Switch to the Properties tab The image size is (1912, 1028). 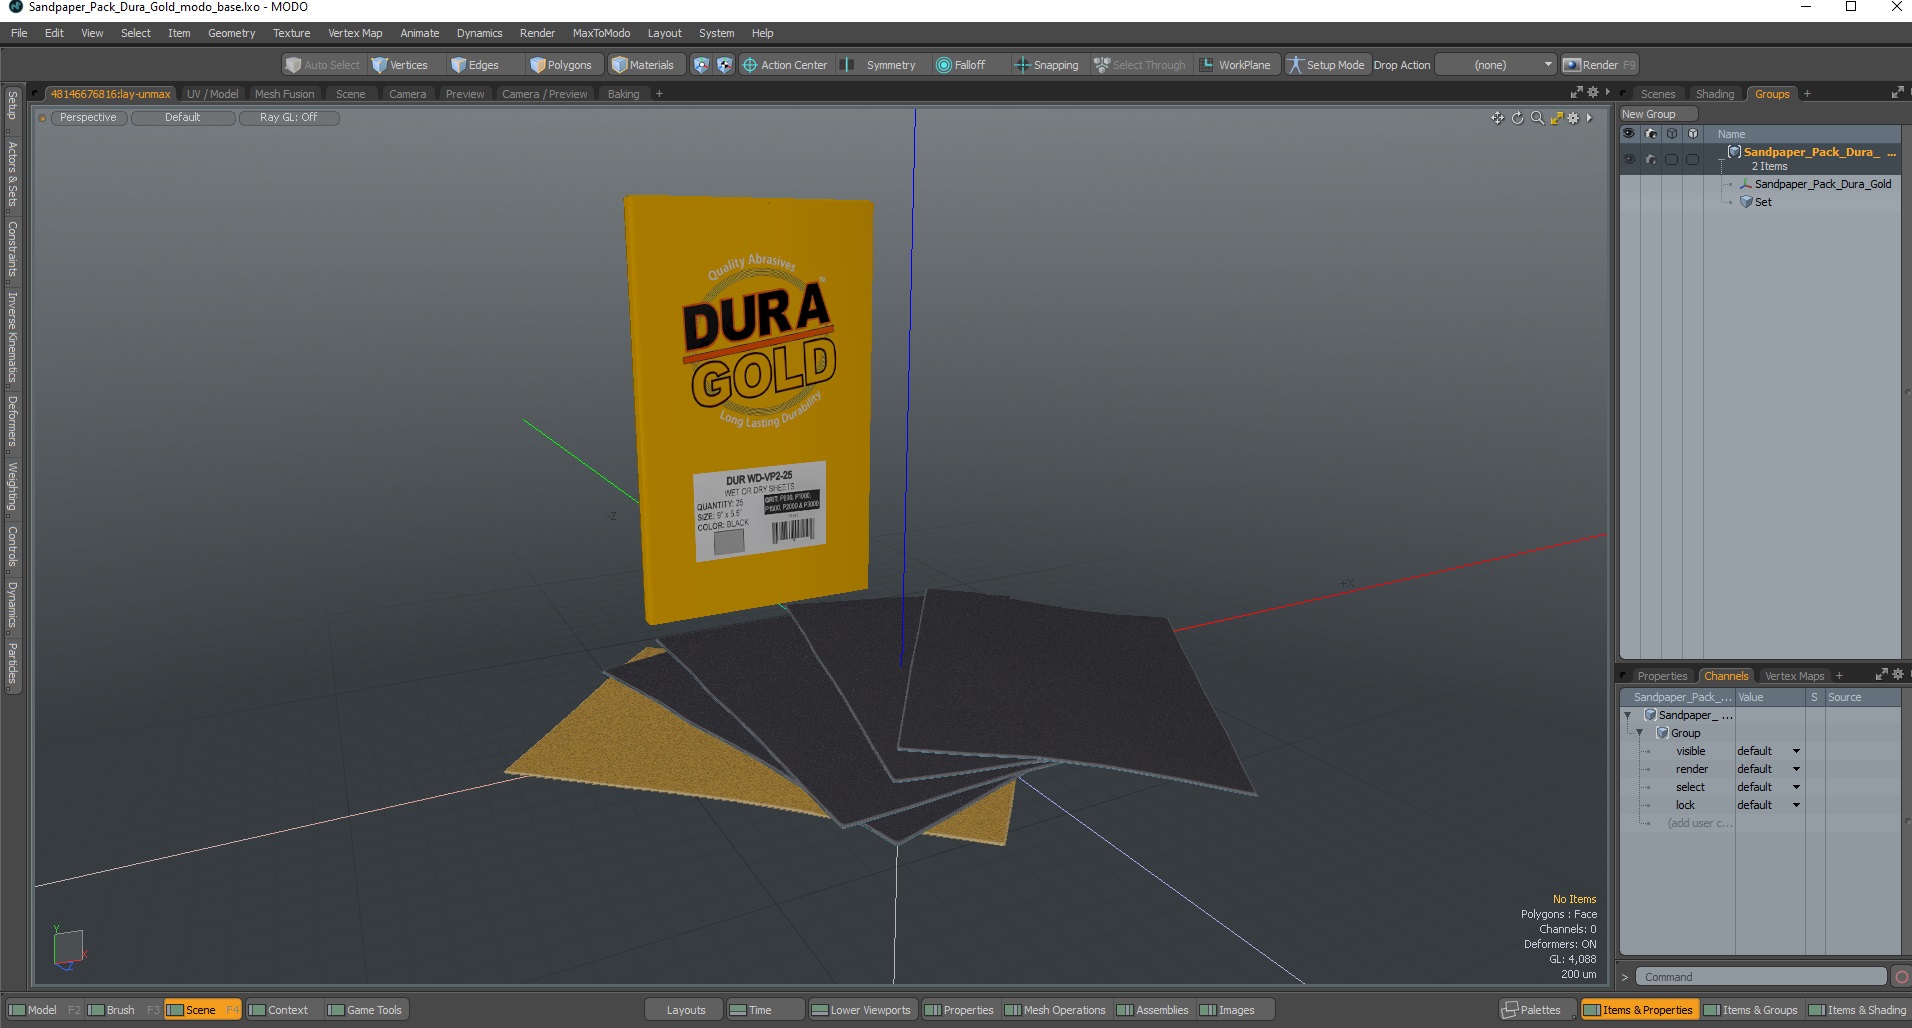(x=1662, y=676)
